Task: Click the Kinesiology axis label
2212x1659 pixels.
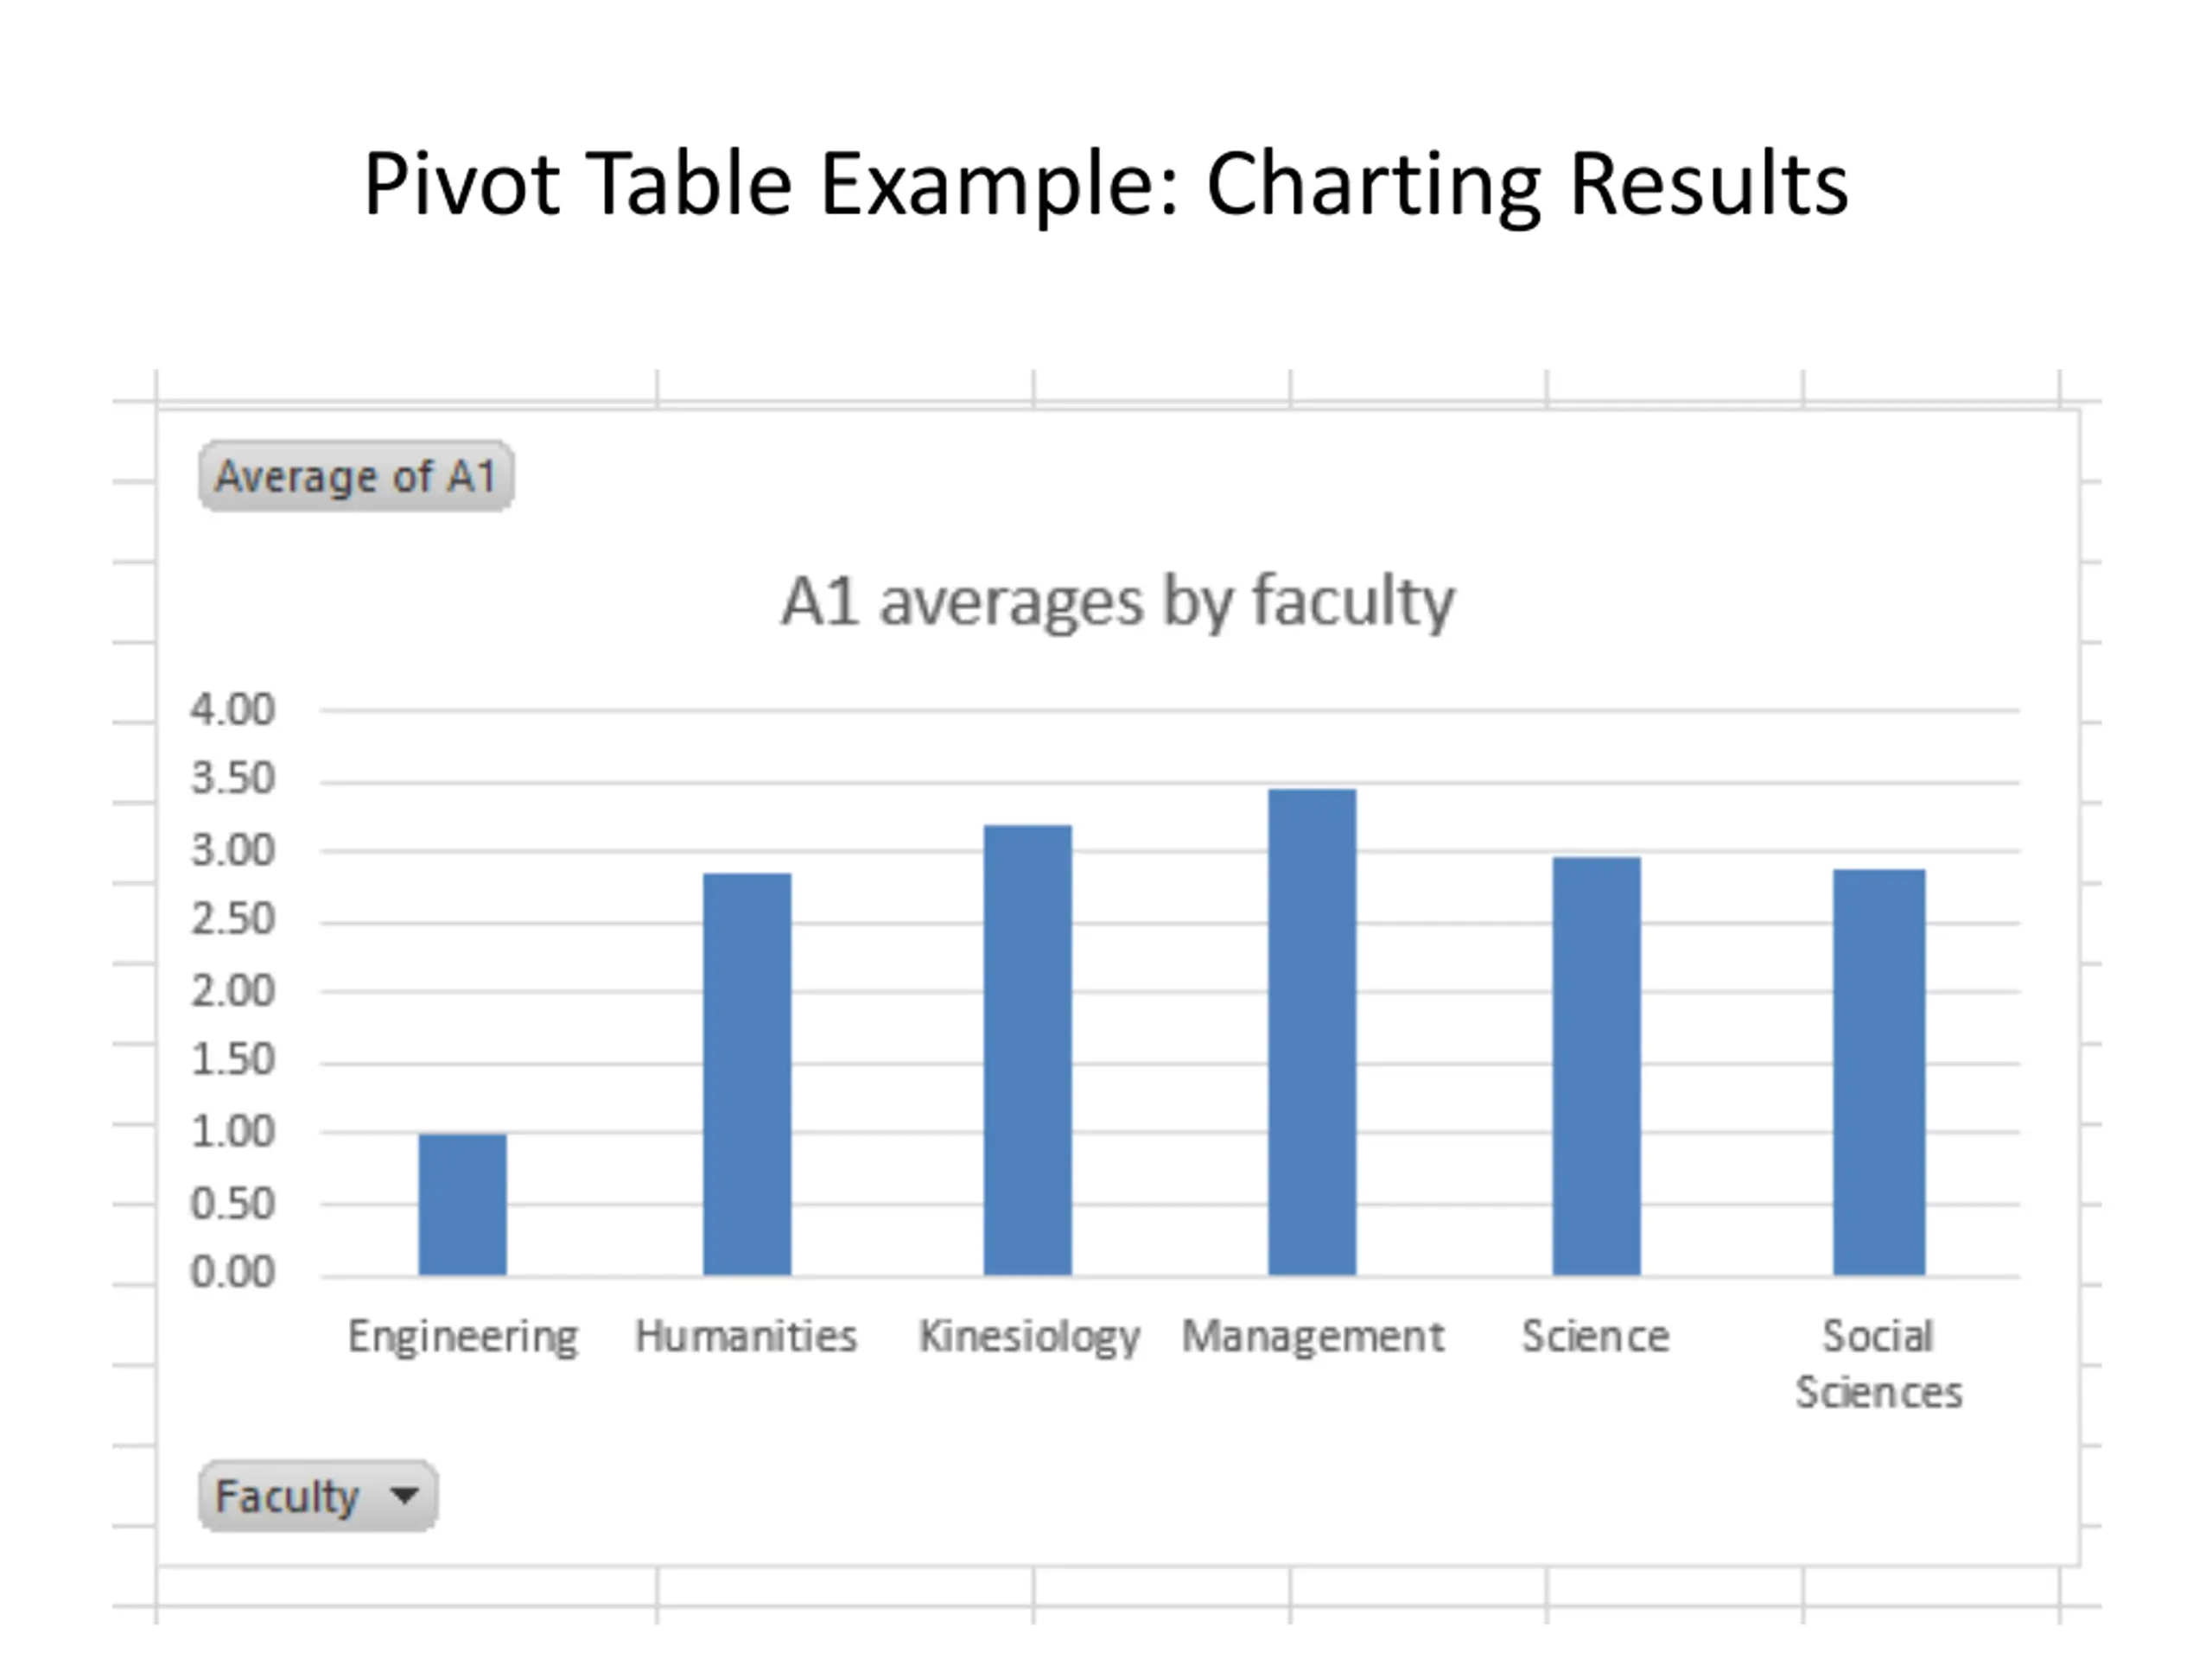Action: (1030, 1337)
